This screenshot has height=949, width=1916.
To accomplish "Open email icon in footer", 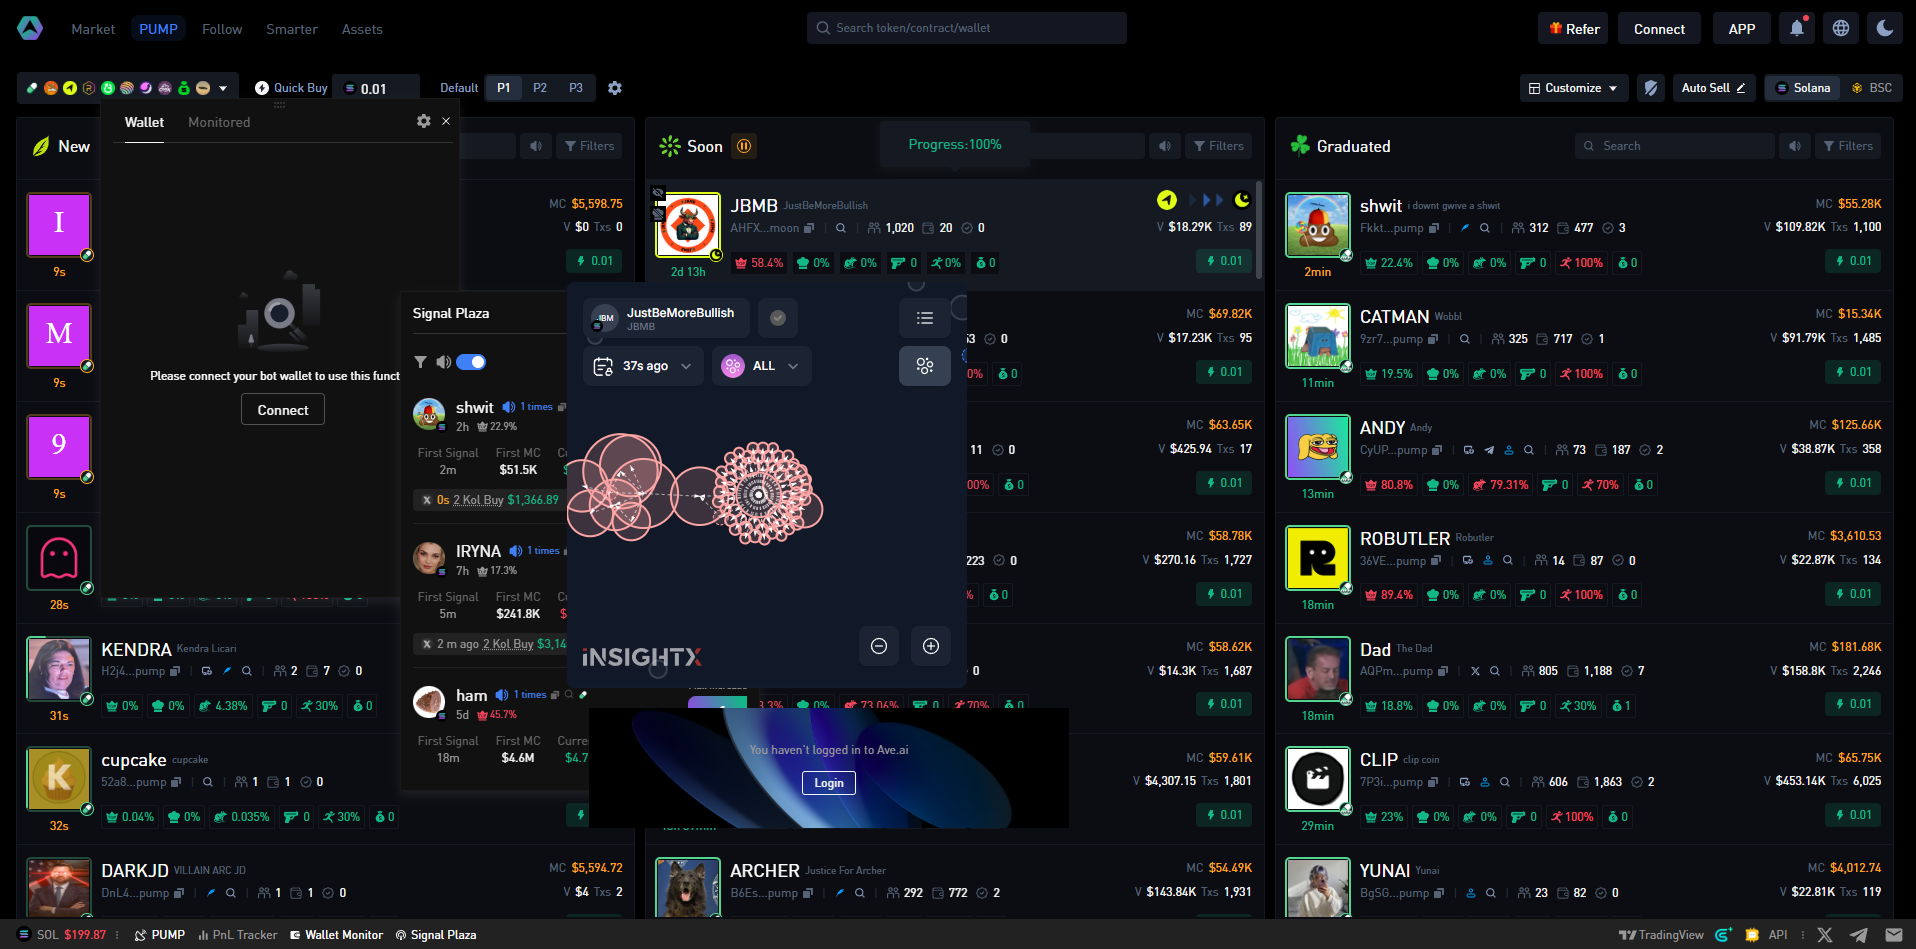I will 1894,935.
